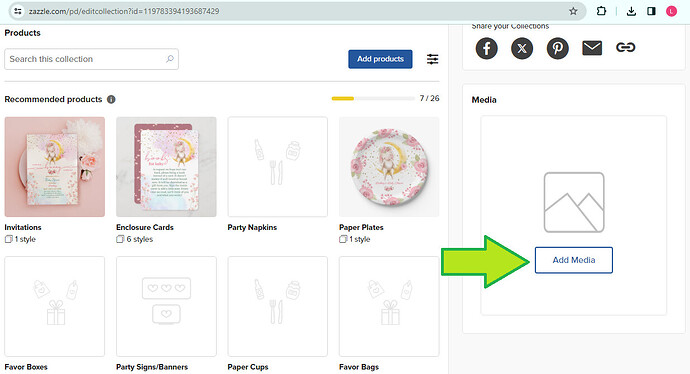Click the Paper Cups label
690x374 pixels.
(248, 367)
